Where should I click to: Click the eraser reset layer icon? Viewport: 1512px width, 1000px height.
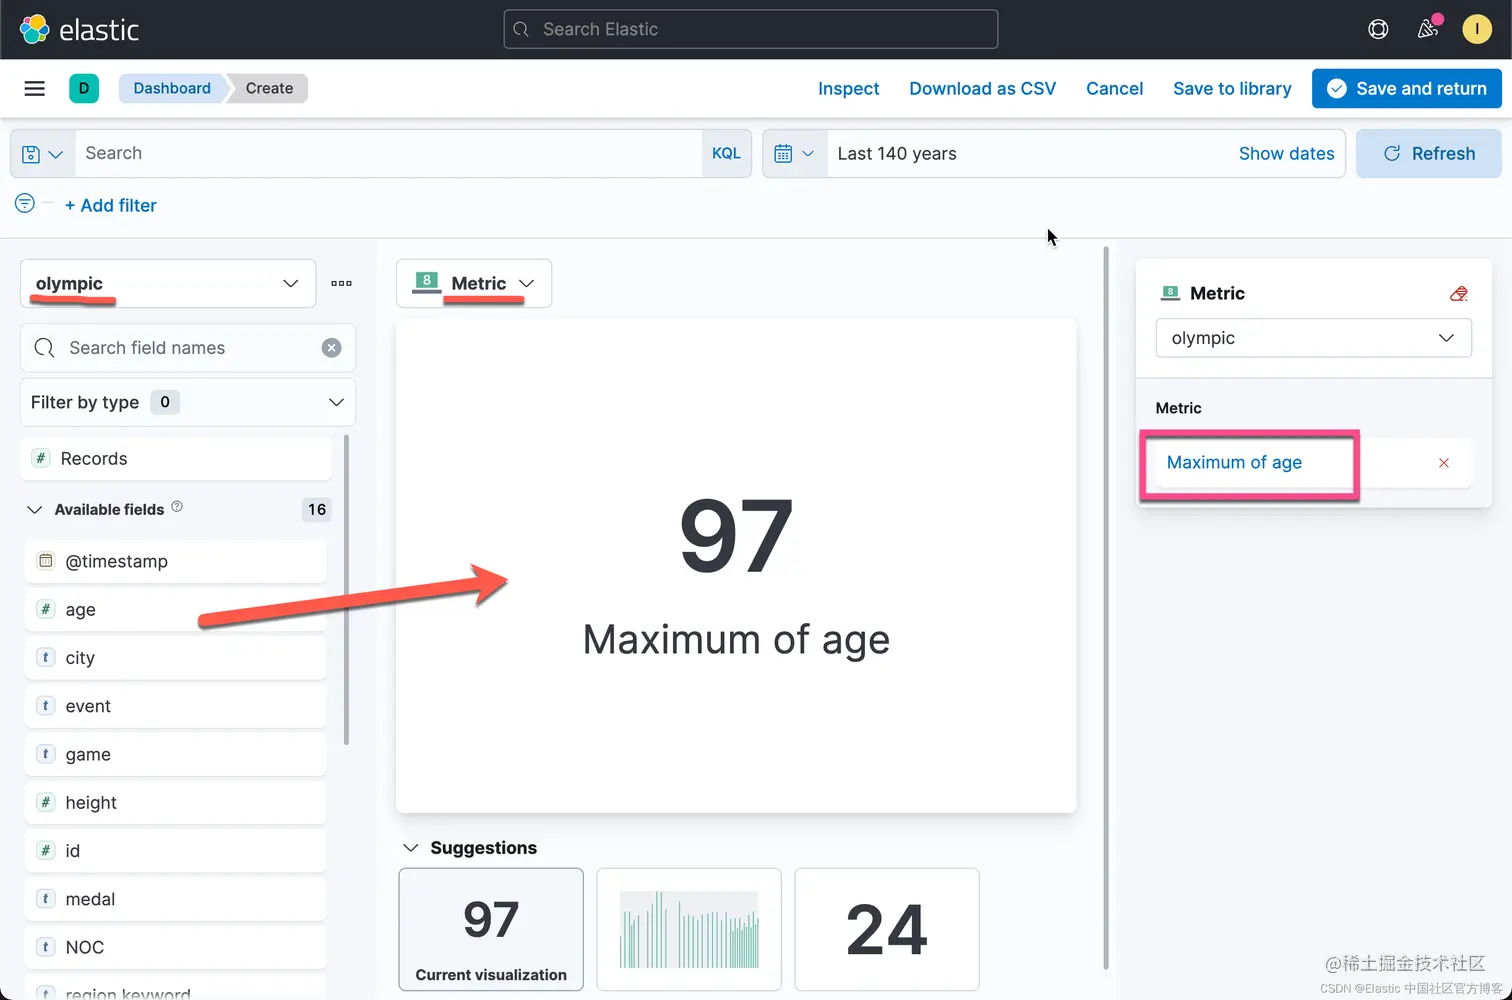[x=1459, y=293]
